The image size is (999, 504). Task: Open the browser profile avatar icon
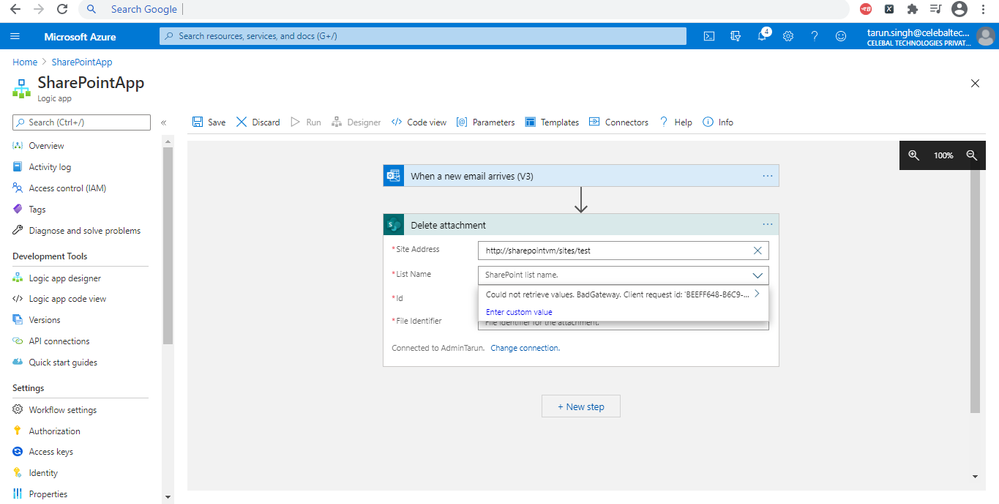click(x=959, y=9)
